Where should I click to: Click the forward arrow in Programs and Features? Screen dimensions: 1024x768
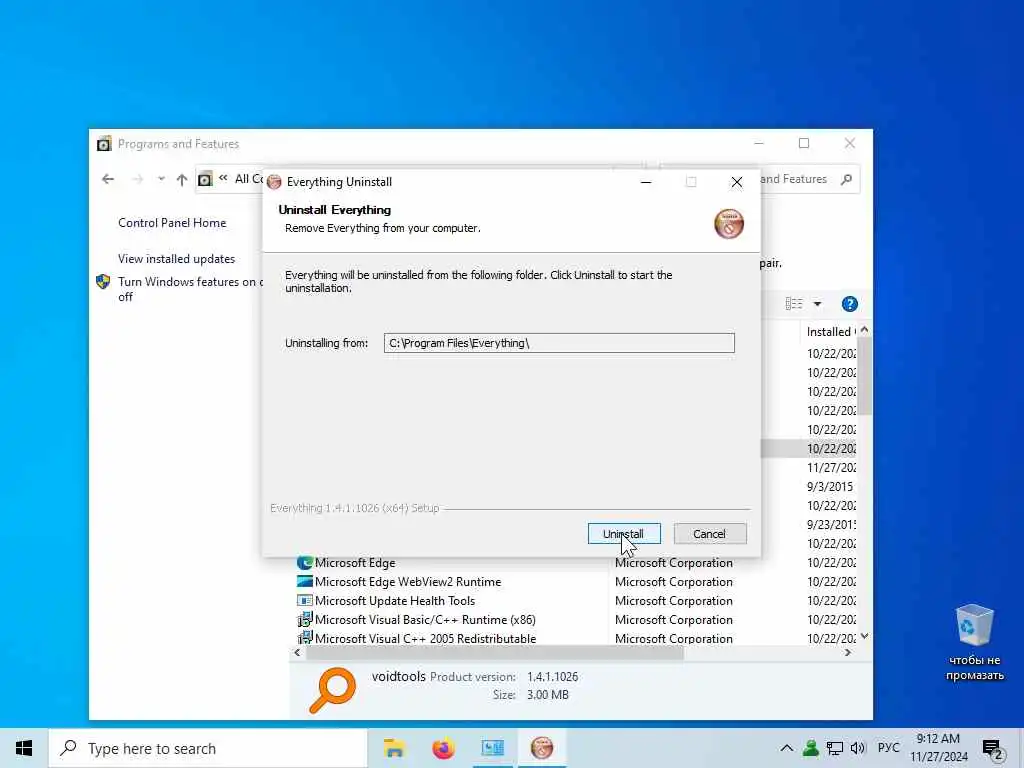pyautogui.click(x=136, y=179)
